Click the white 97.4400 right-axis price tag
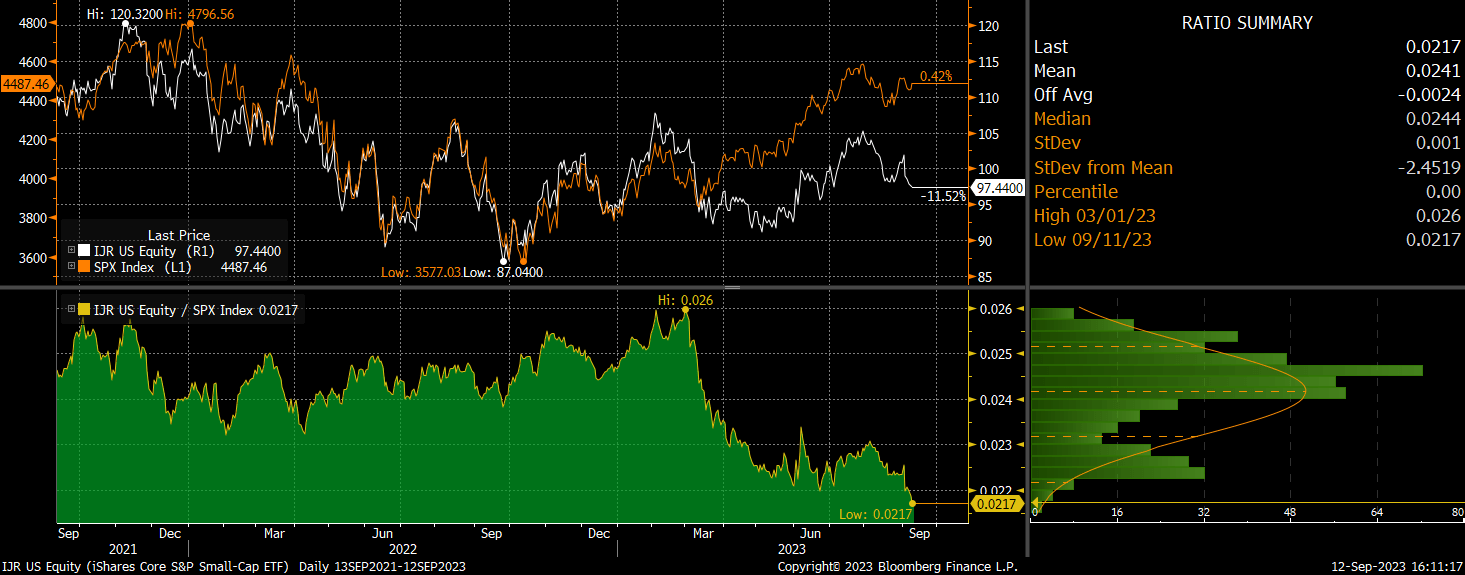 (999, 187)
